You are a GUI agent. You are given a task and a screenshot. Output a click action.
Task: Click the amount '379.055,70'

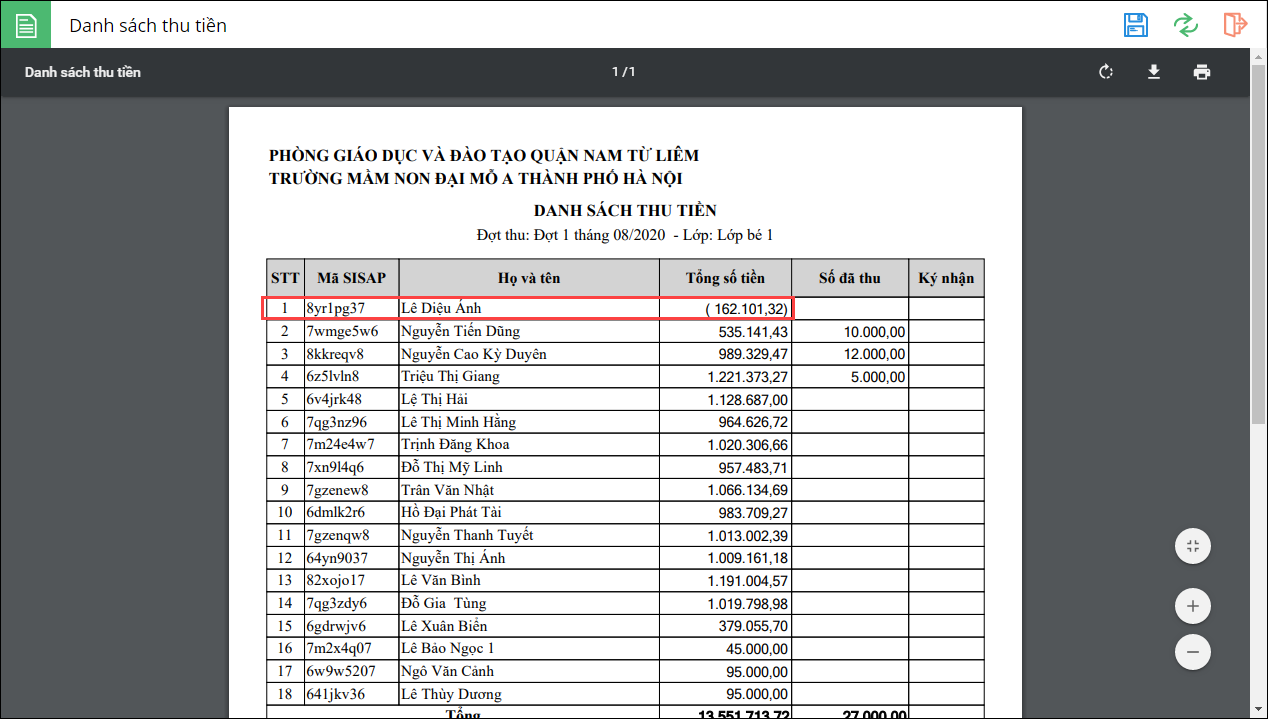pyautogui.click(x=753, y=626)
